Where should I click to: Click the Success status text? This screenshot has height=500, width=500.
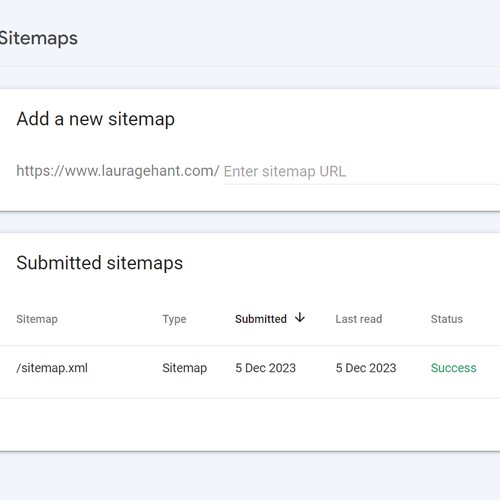tap(453, 368)
